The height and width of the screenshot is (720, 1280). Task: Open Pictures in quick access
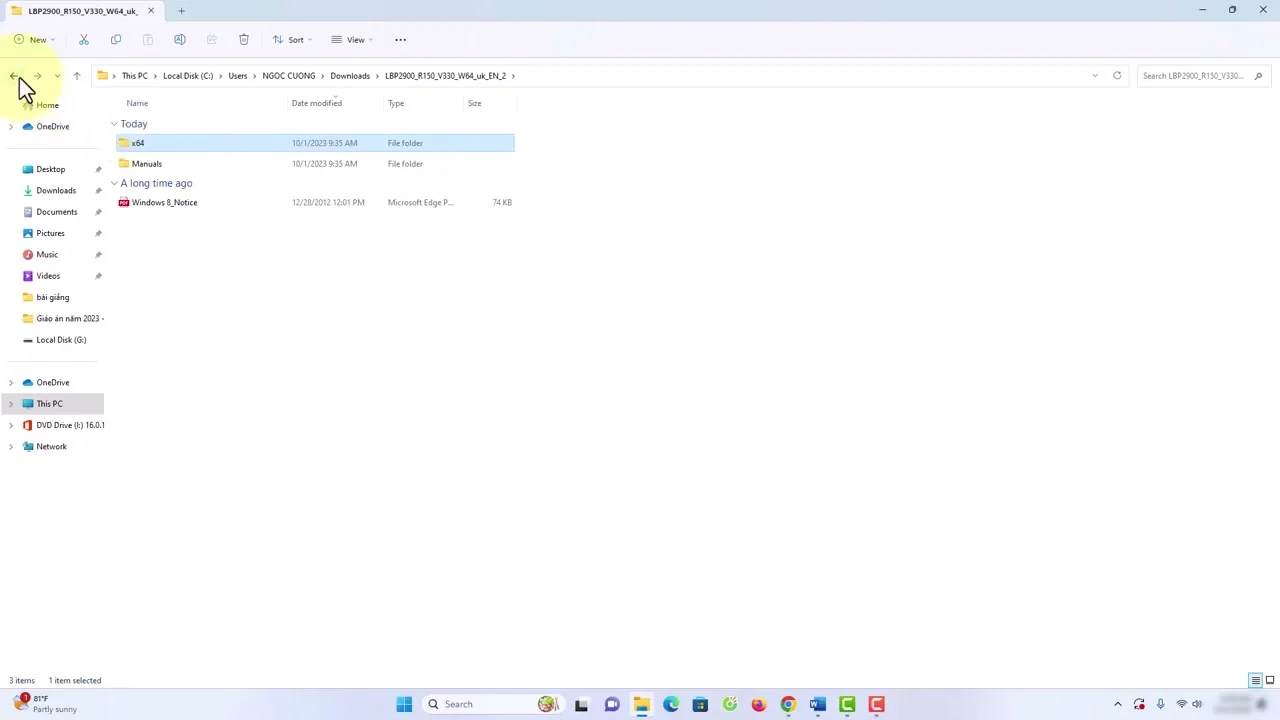tap(50, 233)
